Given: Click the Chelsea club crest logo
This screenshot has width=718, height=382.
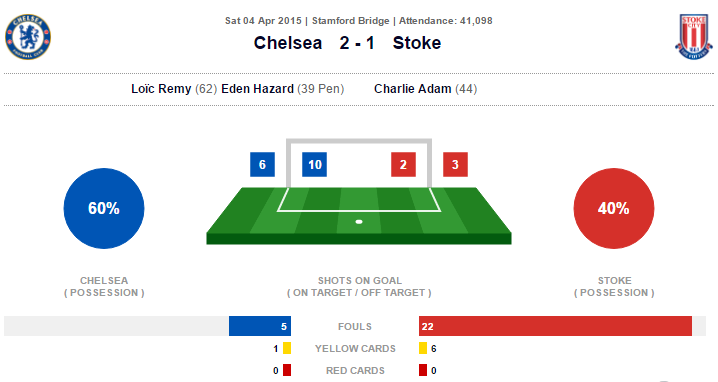Looking at the screenshot, I should click(x=28, y=37).
